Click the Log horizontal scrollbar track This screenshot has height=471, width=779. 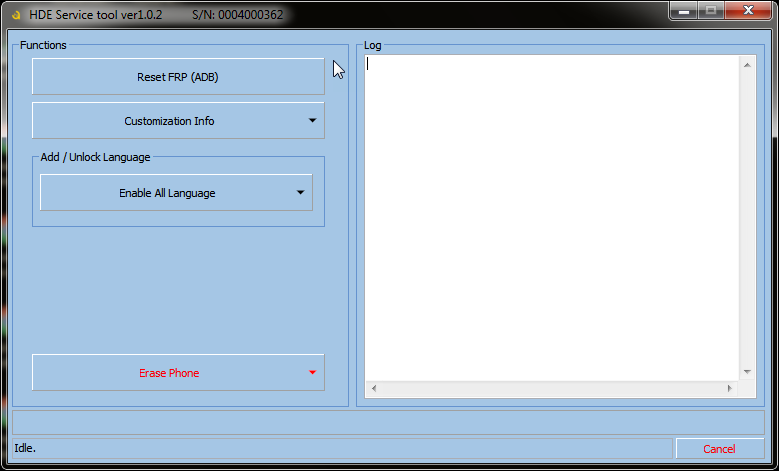pos(550,388)
